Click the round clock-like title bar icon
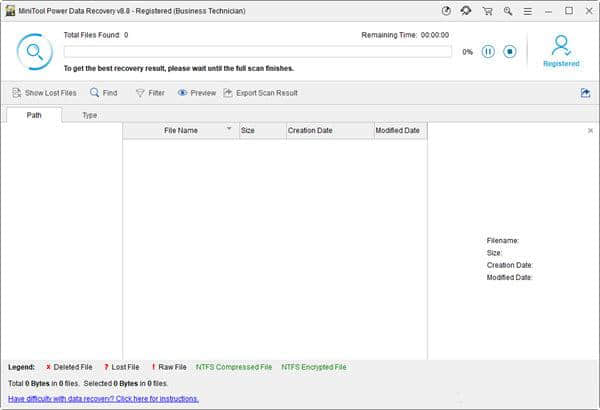The width and height of the screenshot is (600, 410). coord(445,11)
